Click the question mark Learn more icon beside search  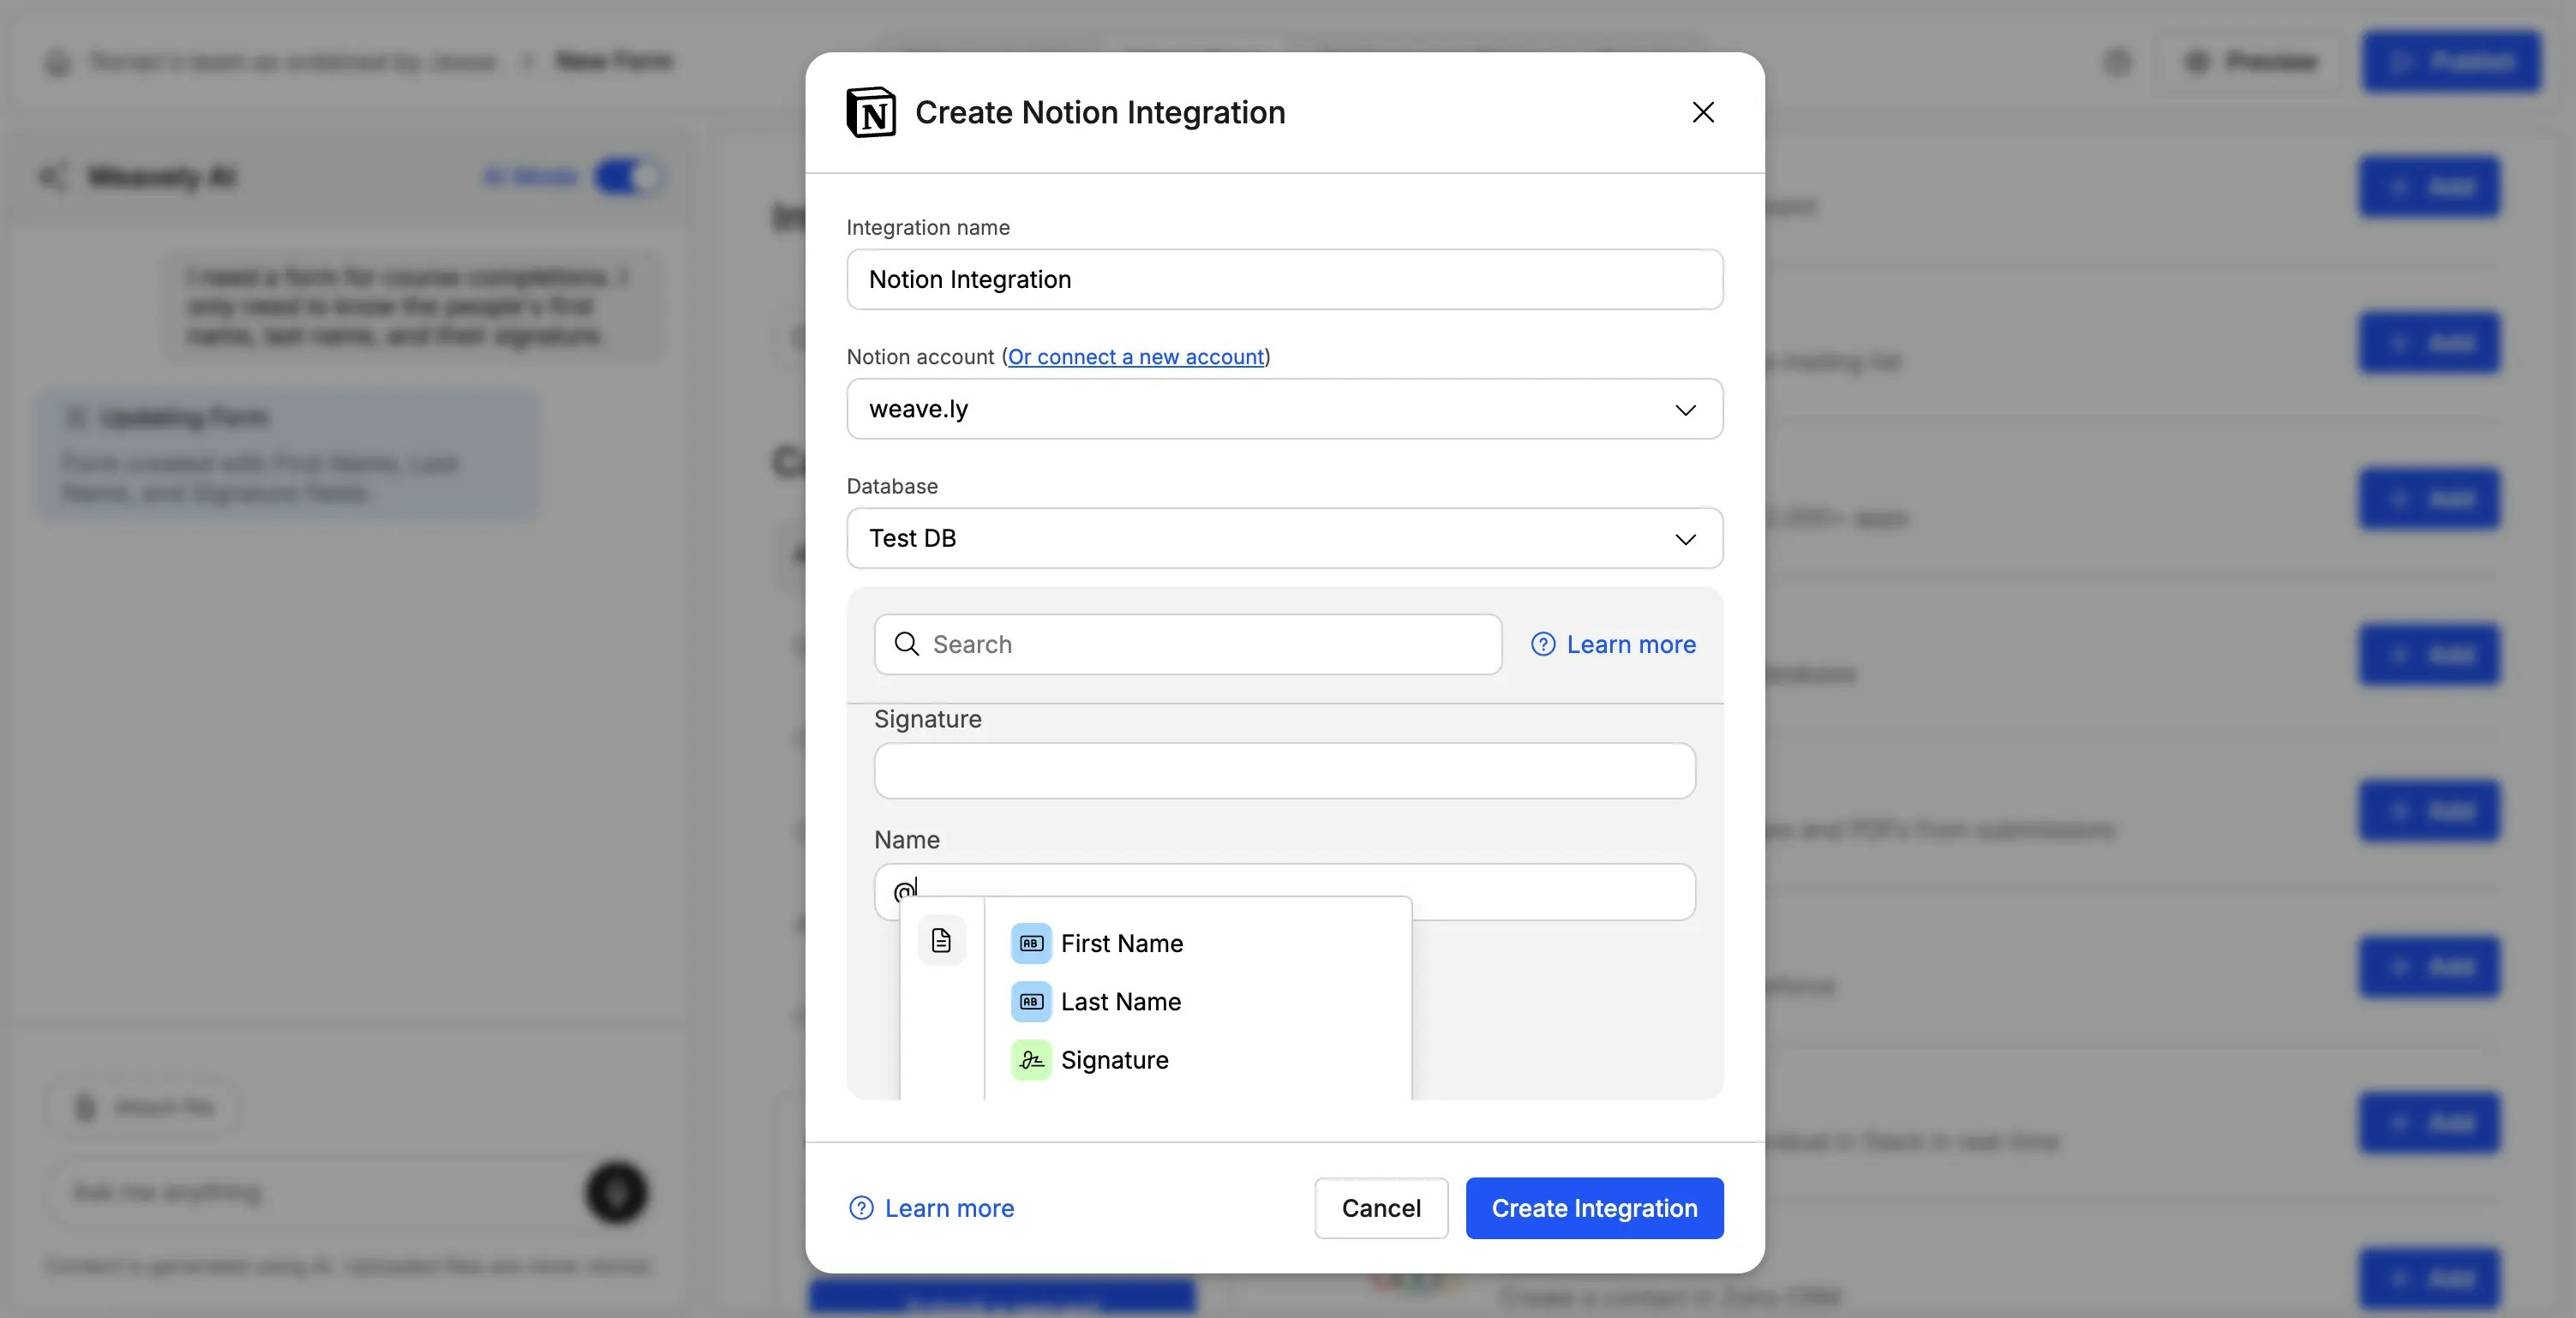(x=1542, y=645)
